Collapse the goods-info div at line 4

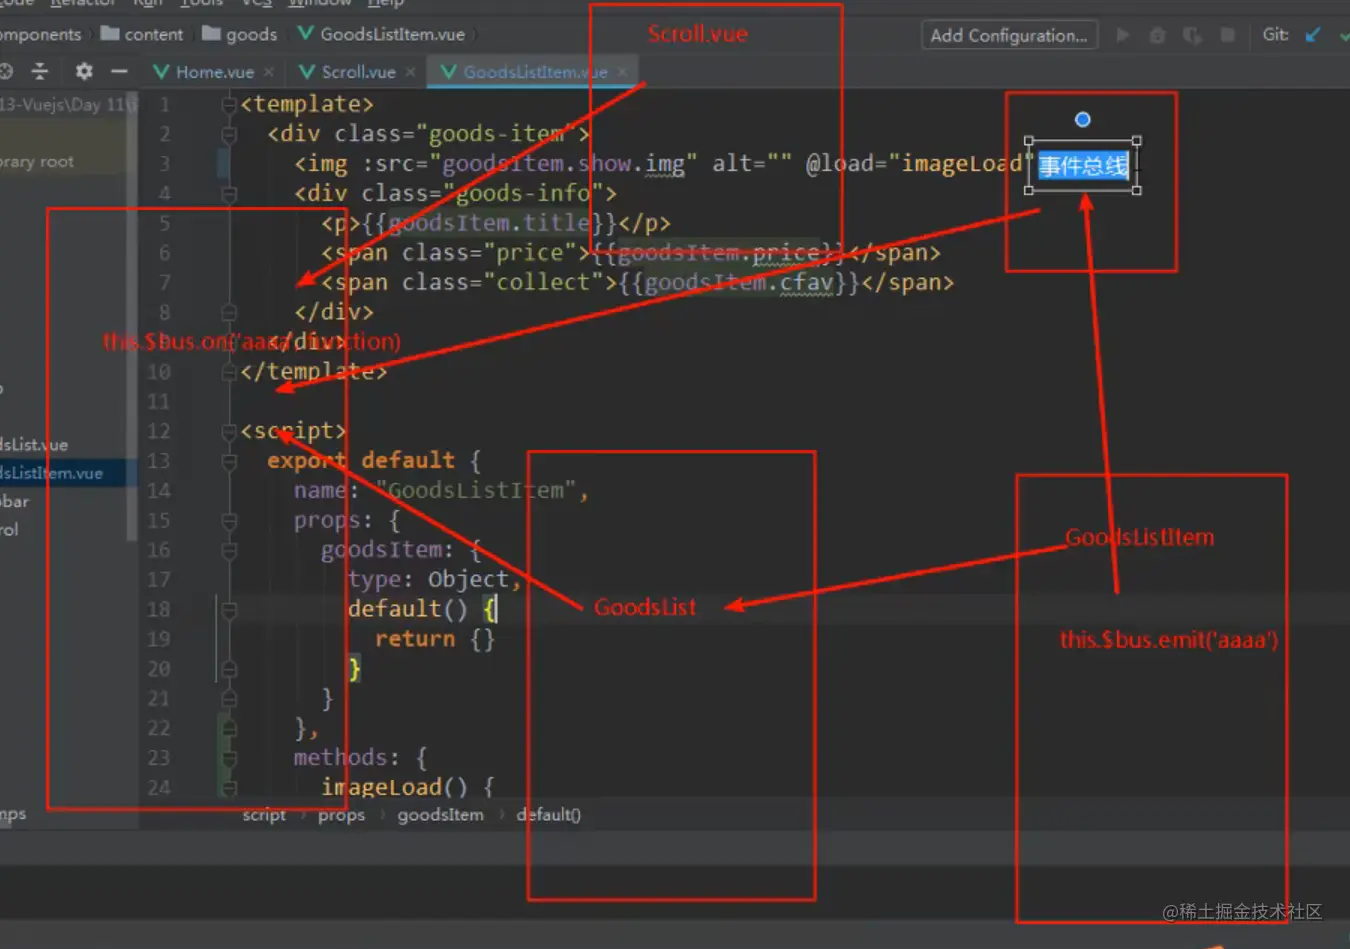229,193
